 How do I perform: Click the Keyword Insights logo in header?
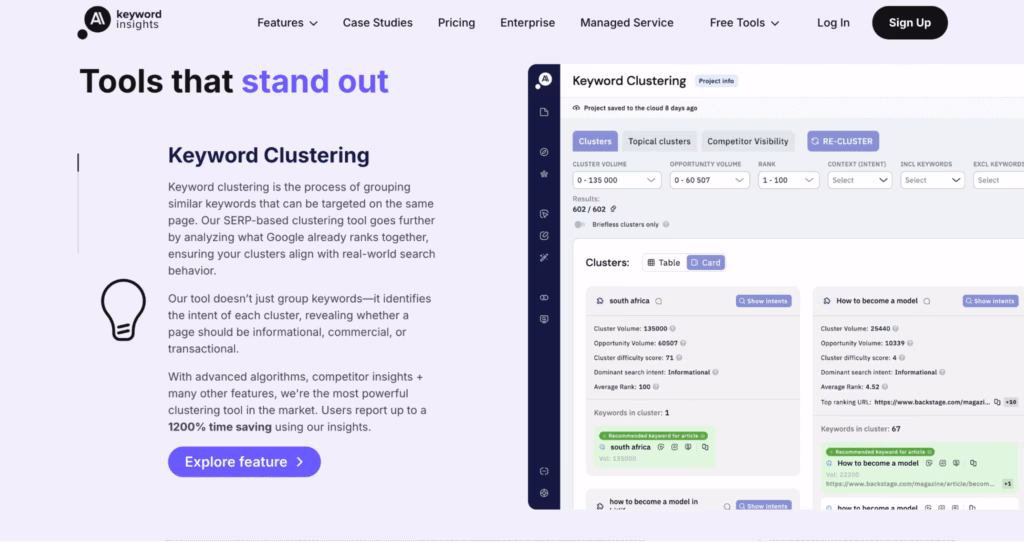pos(119,22)
